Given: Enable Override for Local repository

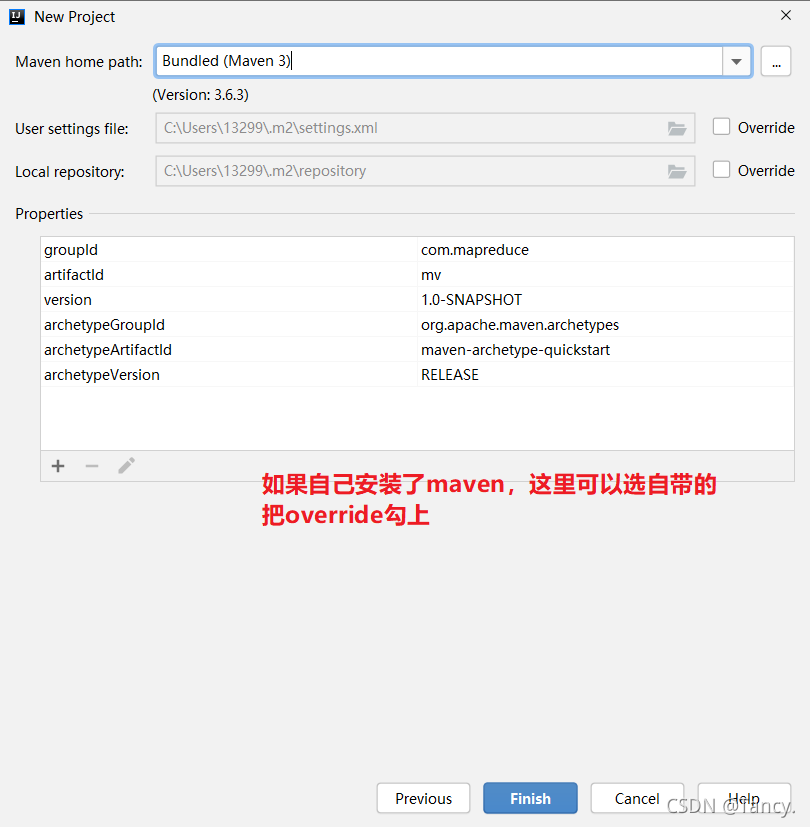Looking at the screenshot, I should click(x=721, y=170).
